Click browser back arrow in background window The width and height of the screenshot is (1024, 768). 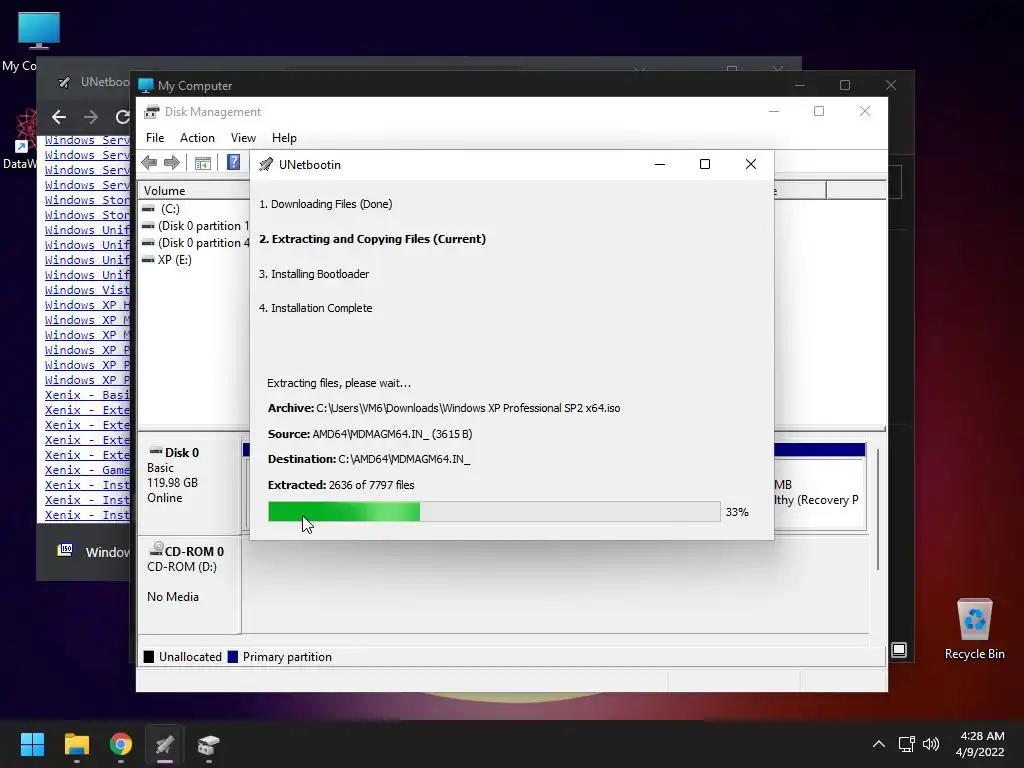click(x=59, y=117)
